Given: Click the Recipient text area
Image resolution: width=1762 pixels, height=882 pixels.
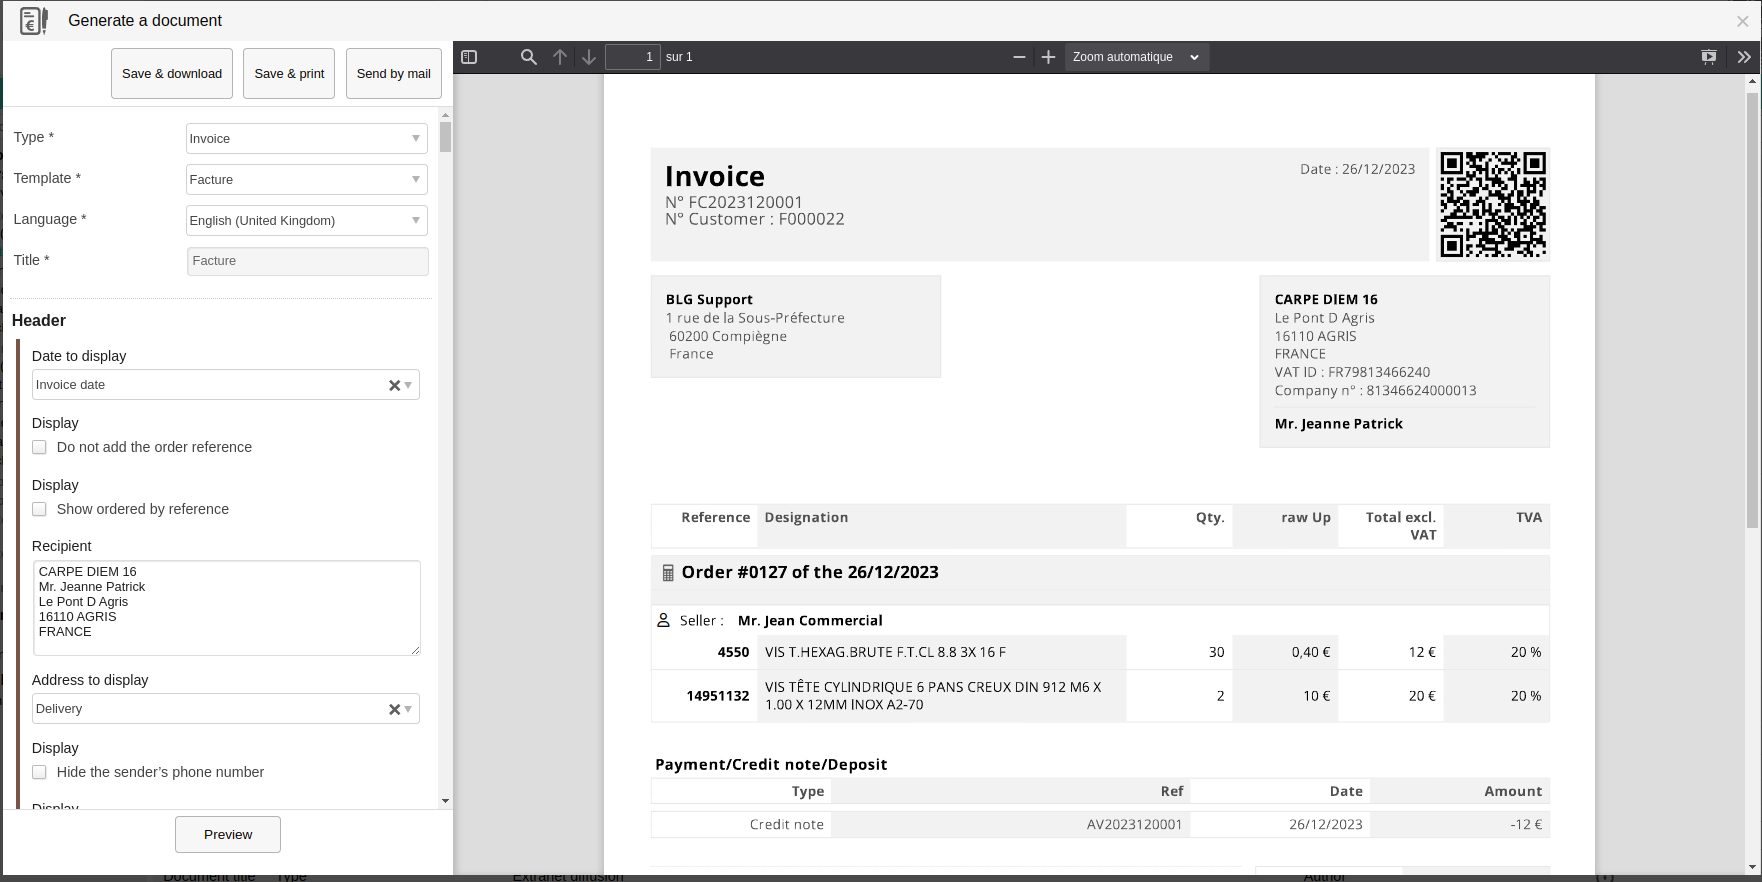Looking at the screenshot, I should pyautogui.click(x=226, y=608).
